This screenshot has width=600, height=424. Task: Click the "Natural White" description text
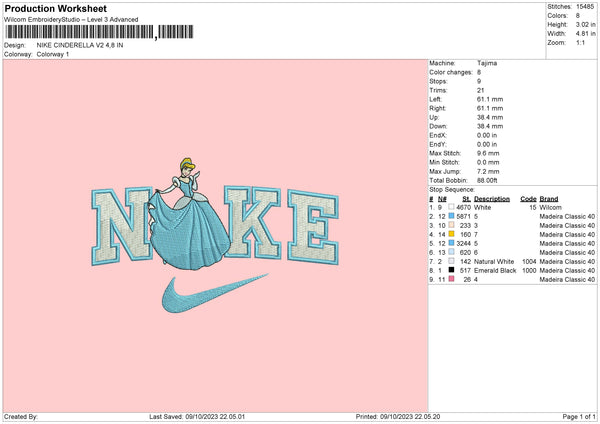coord(494,261)
